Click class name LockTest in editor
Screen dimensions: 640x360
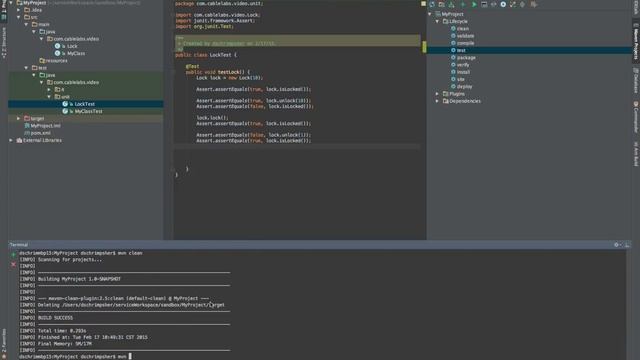pos(220,55)
